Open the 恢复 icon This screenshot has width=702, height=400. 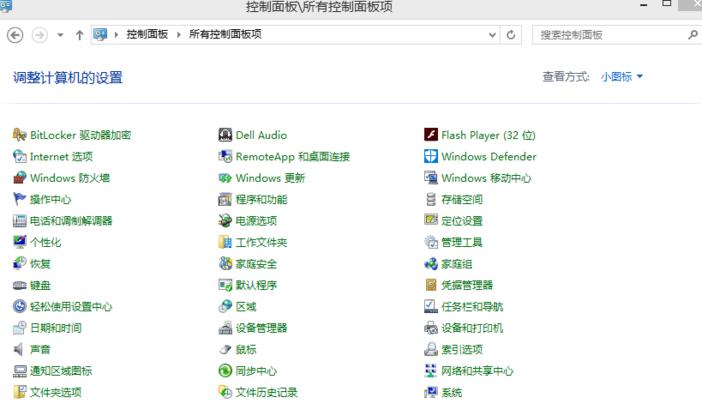click(19, 263)
